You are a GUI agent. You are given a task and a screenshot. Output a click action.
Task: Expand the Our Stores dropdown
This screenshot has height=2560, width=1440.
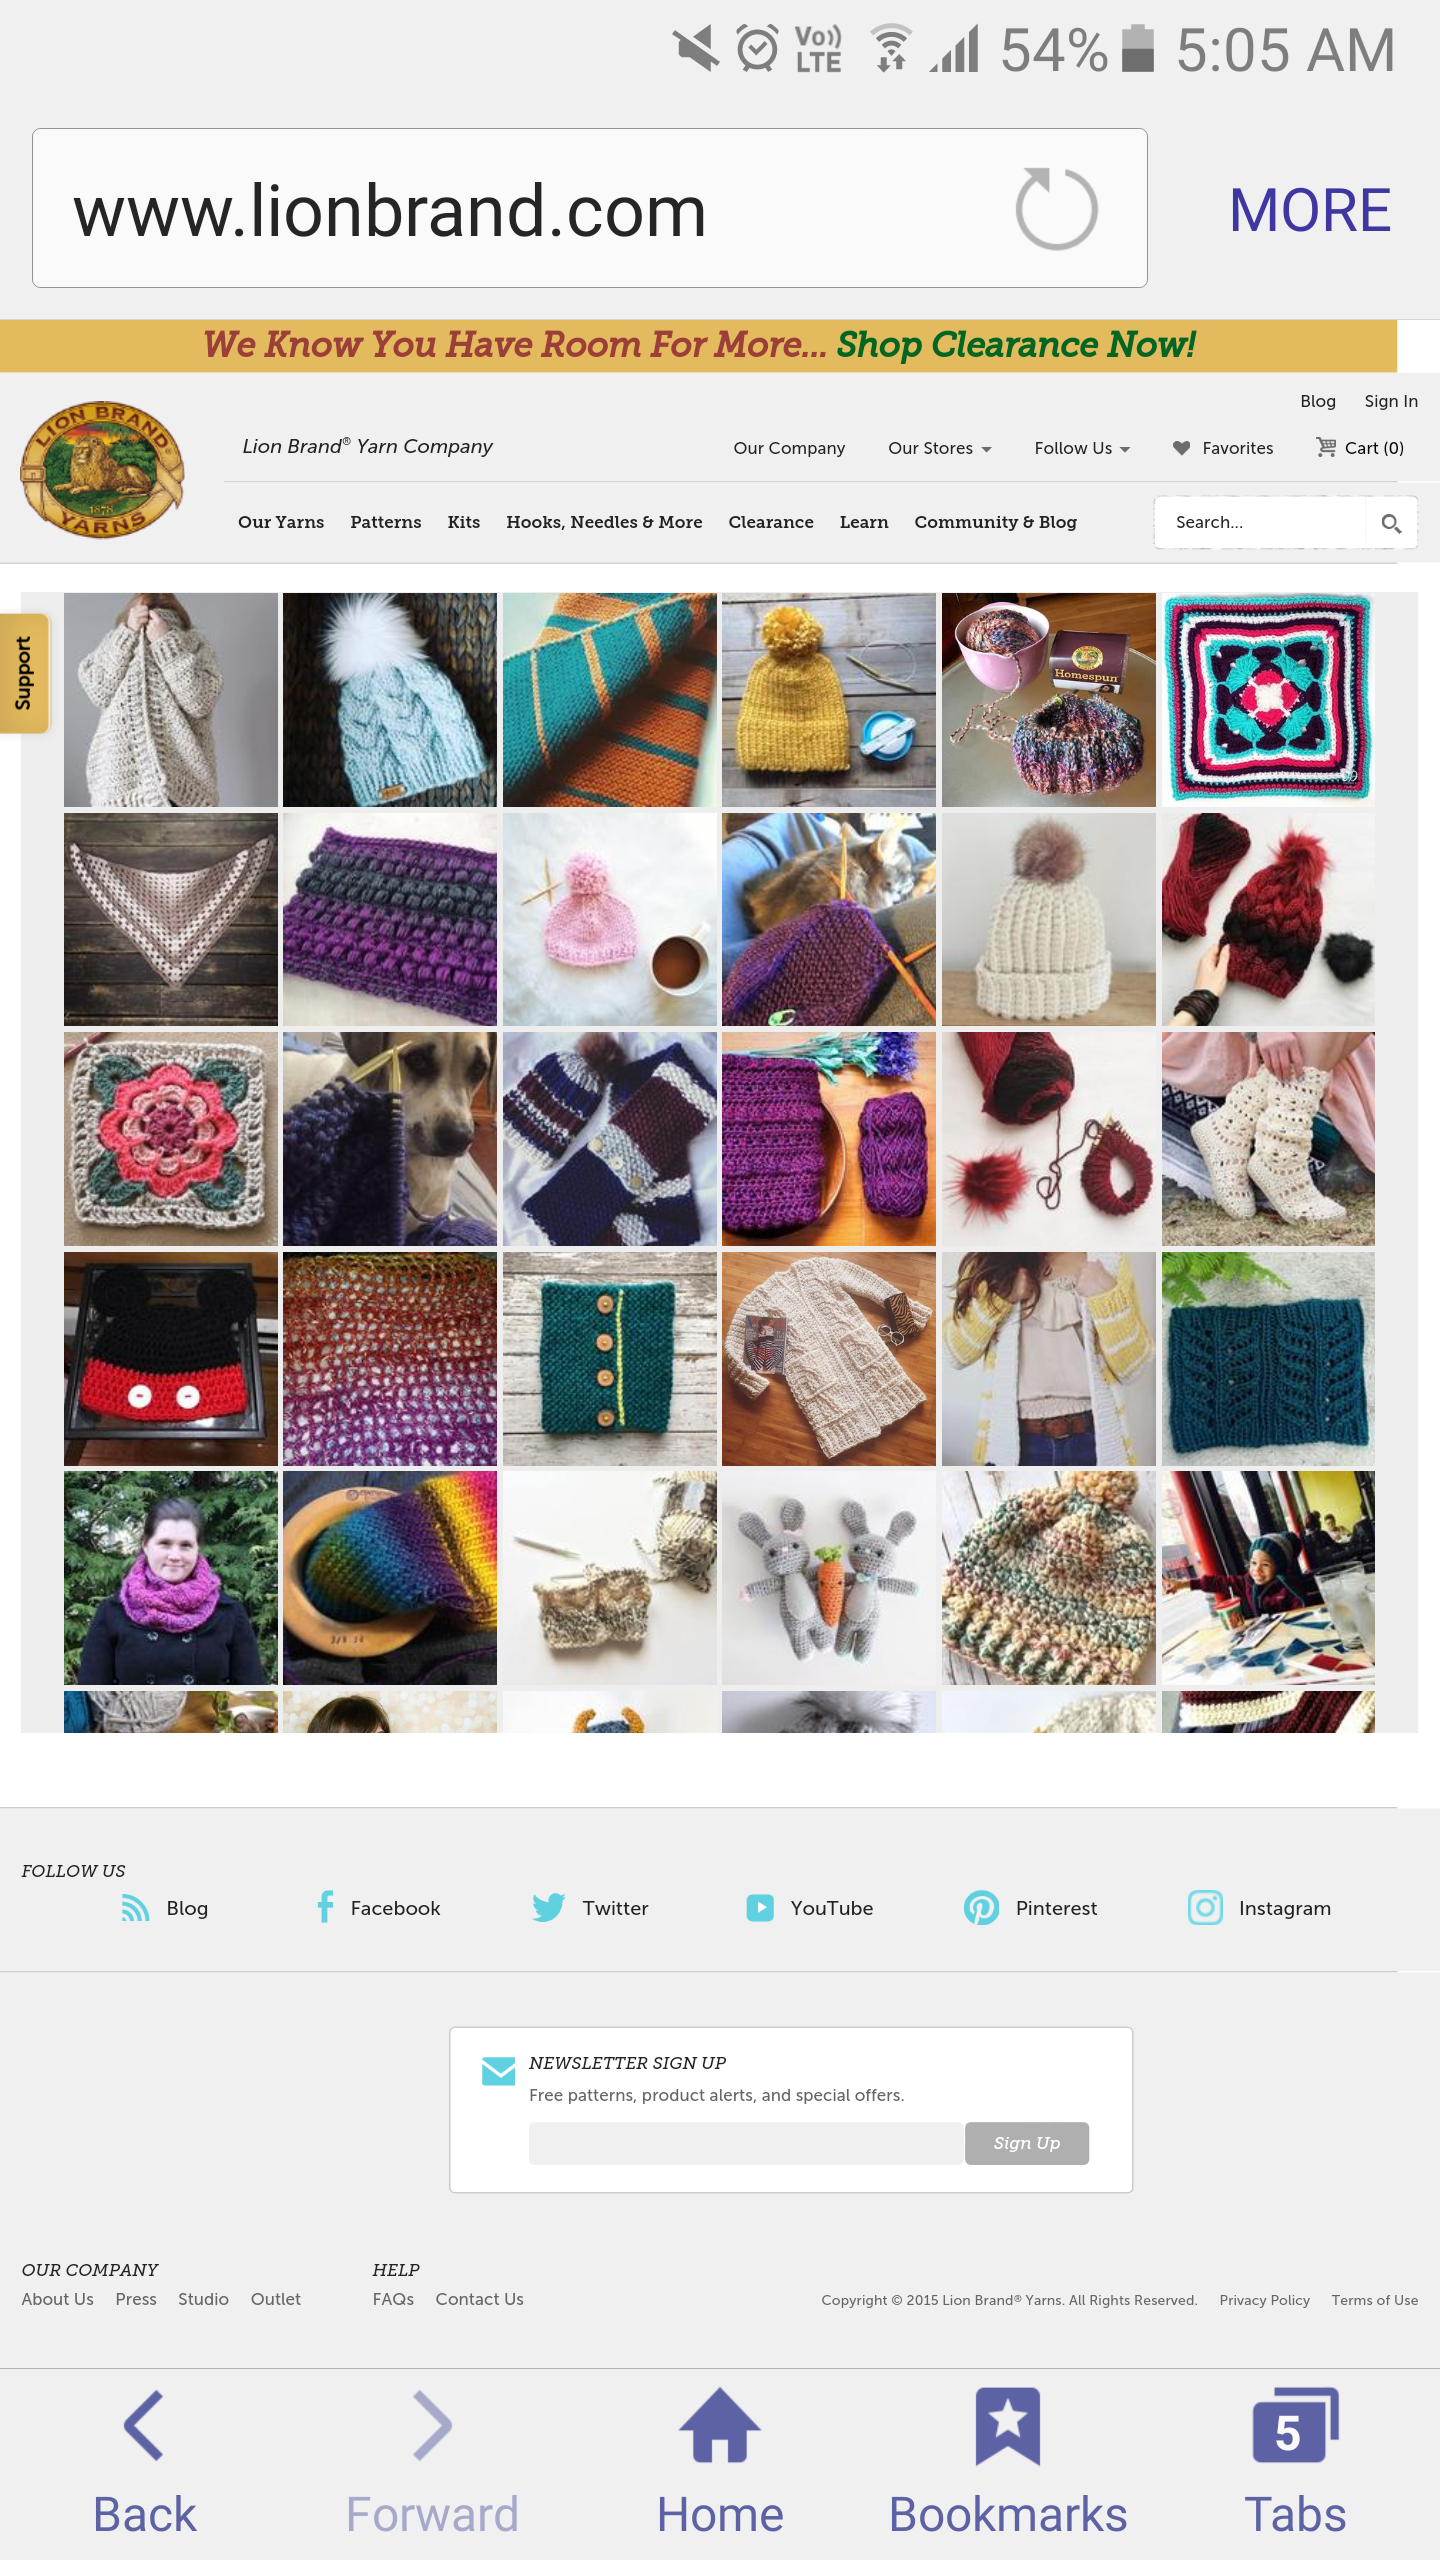point(940,448)
